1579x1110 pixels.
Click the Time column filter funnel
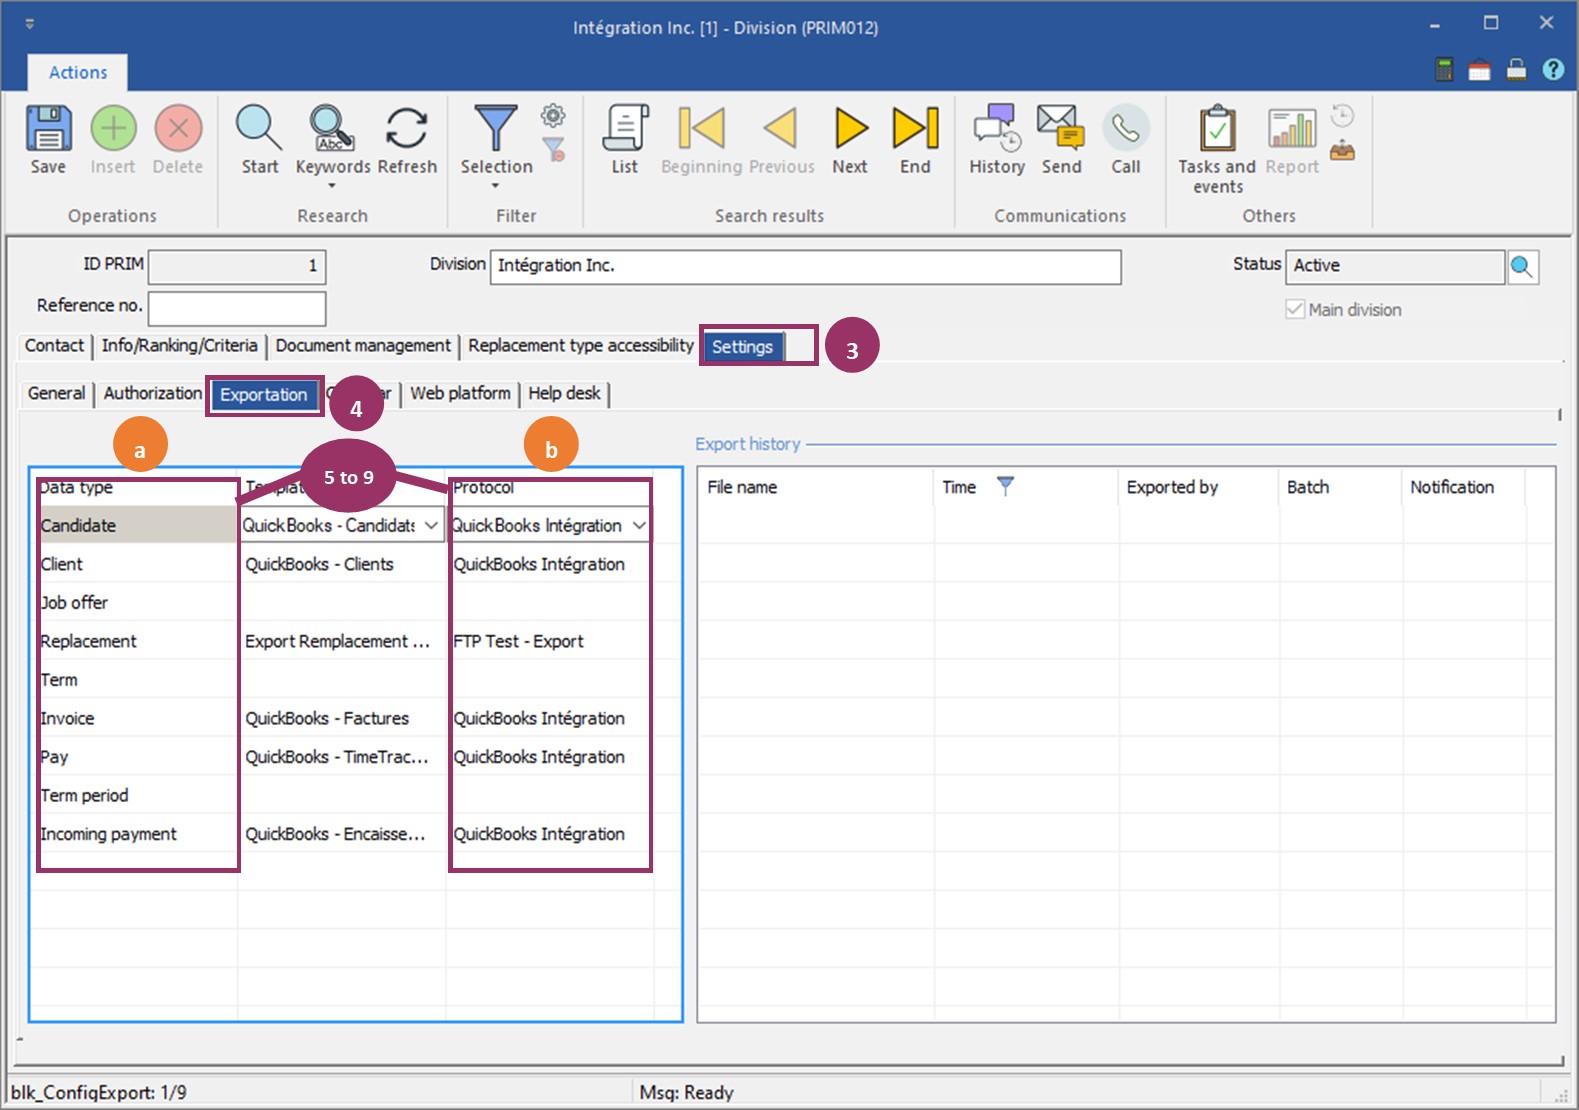tap(1006, 486)
